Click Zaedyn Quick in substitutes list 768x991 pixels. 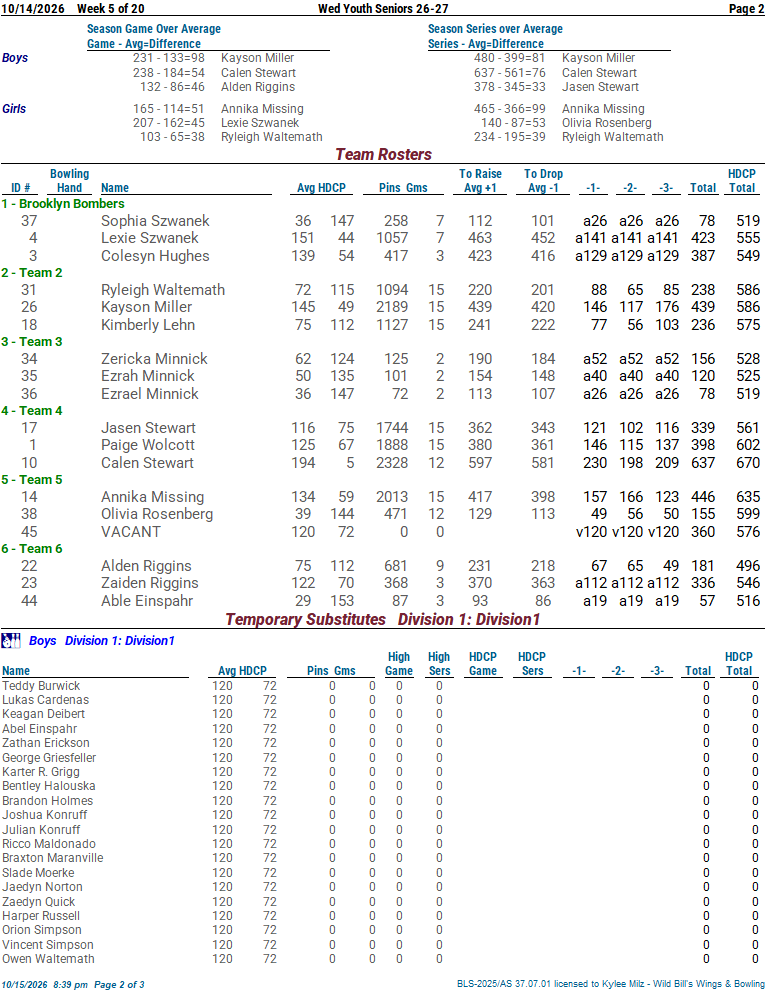(38, 901)
